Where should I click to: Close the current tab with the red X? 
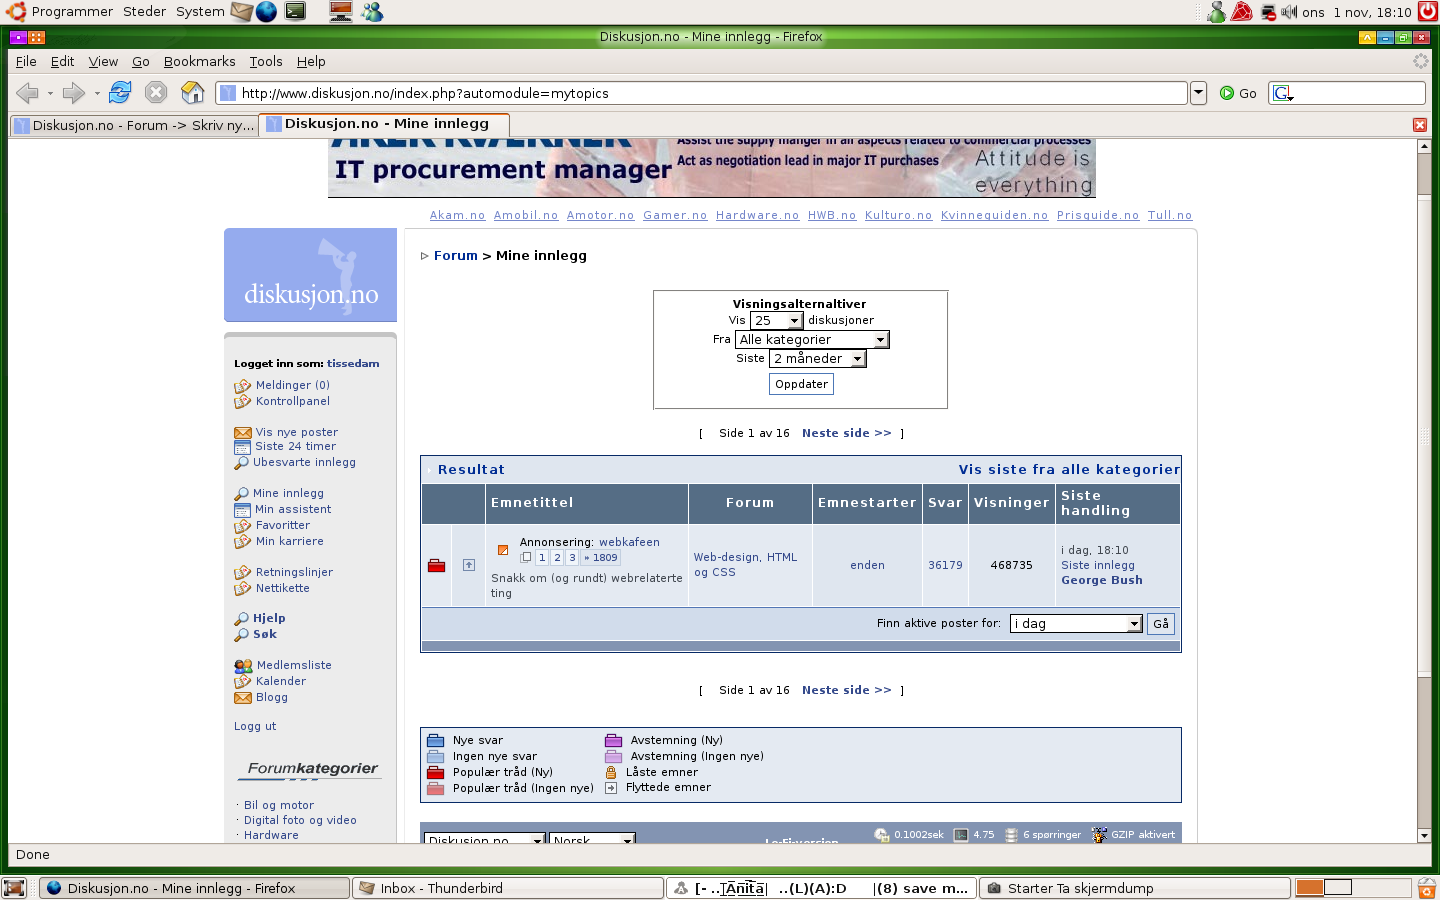click(x=1420, y=125)
